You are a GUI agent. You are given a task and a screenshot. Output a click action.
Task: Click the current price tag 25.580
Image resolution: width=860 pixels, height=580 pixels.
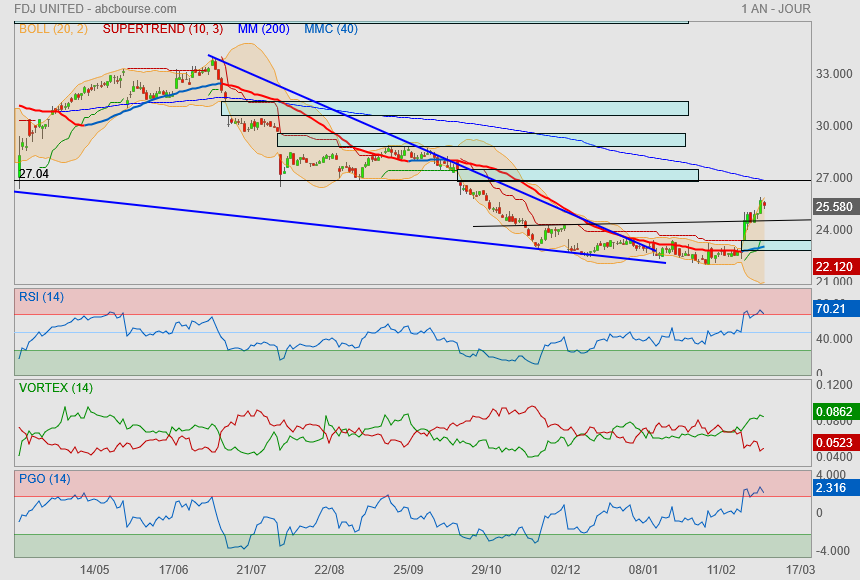pyautogui.click(x=835, y=207)
